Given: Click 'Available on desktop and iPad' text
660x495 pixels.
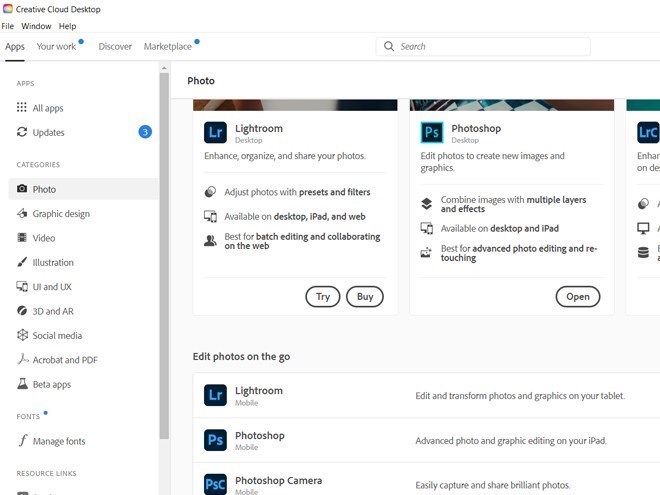Looking at the screenshot, I should (500, 228).
